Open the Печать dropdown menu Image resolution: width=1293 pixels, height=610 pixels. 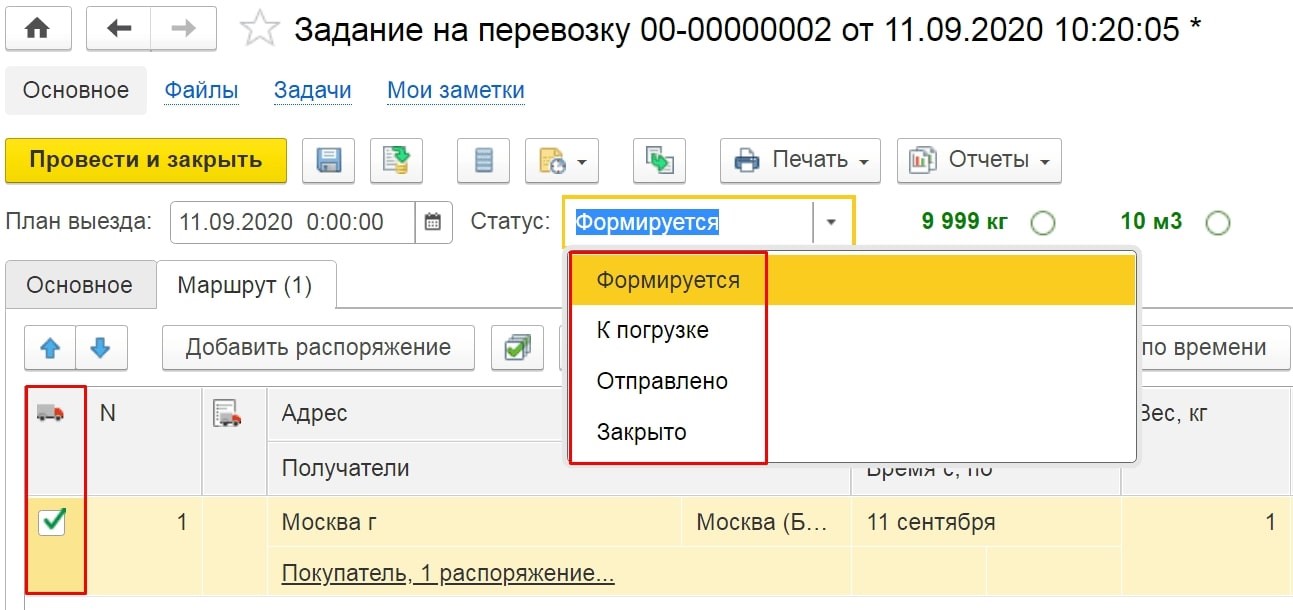[800, 160]
